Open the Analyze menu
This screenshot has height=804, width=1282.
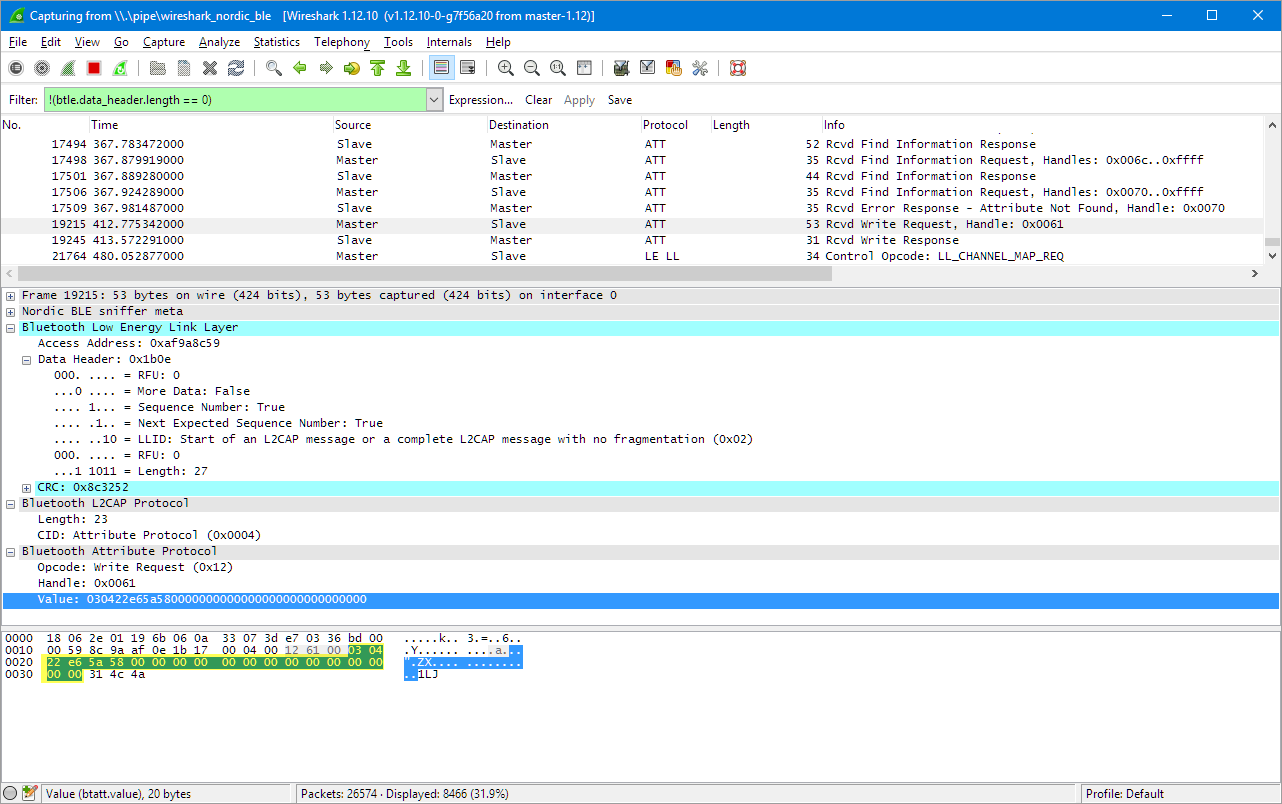click(219, 42)
